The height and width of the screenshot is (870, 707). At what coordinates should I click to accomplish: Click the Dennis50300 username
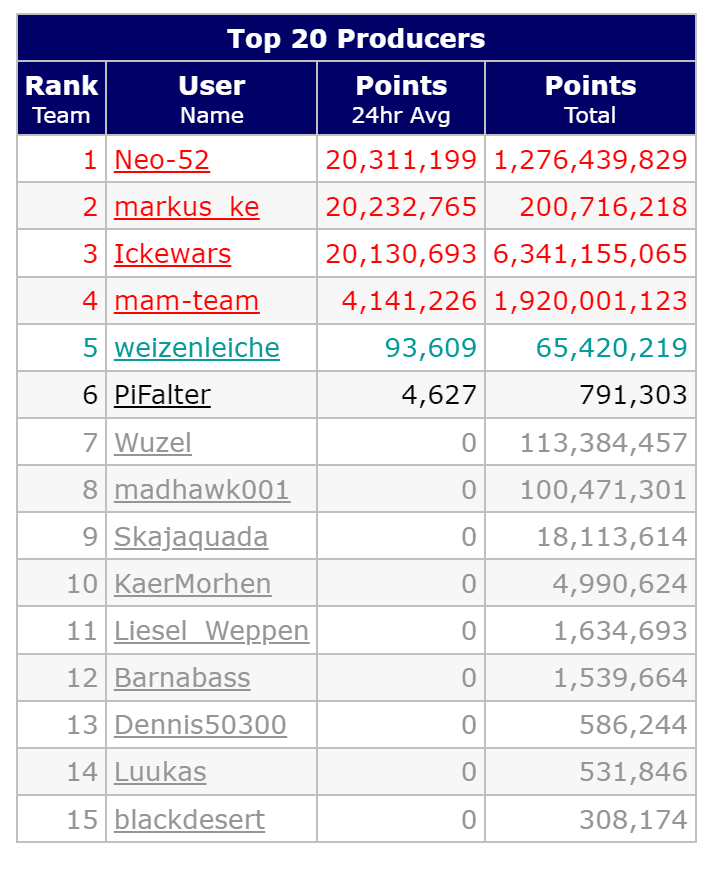click(x=200, y=725)
